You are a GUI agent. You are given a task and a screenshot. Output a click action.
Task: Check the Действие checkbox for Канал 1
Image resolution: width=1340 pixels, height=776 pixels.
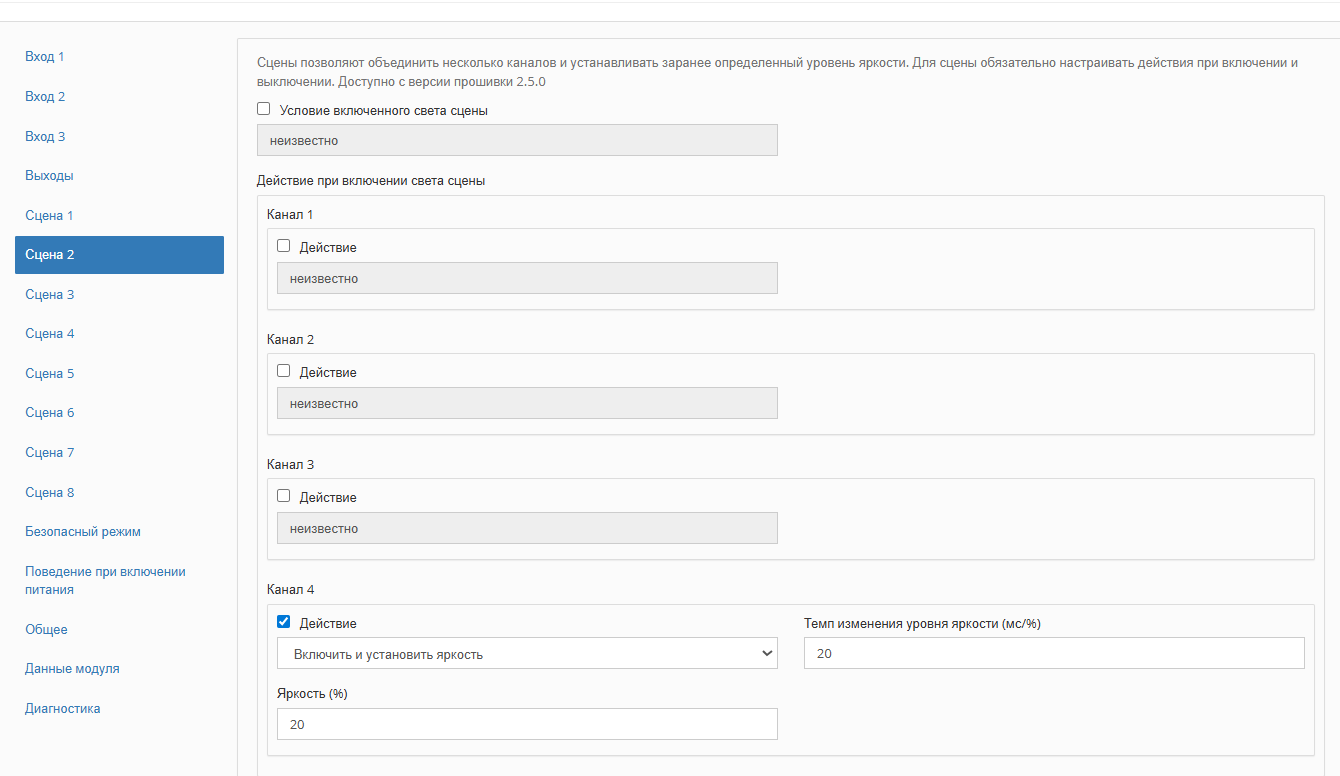(284, 246)
